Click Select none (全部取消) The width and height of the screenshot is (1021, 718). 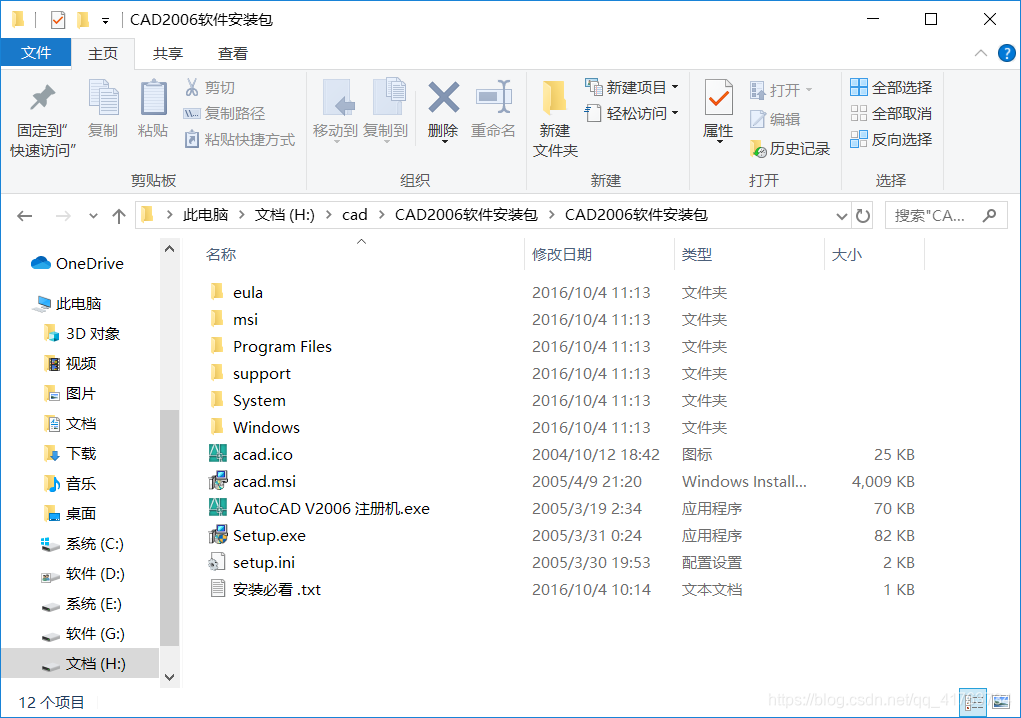[891, 114]
